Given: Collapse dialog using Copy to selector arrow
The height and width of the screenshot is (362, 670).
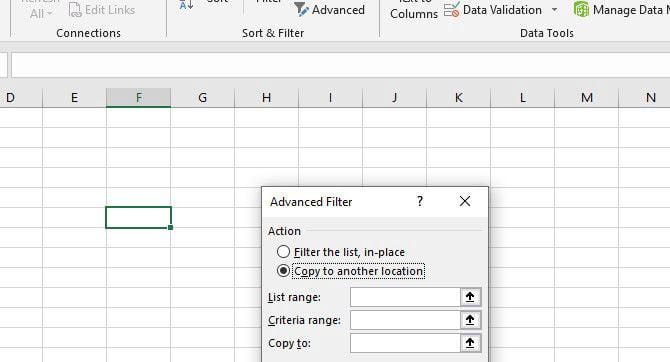Looking at the screenshot, I should coord(470,343).
